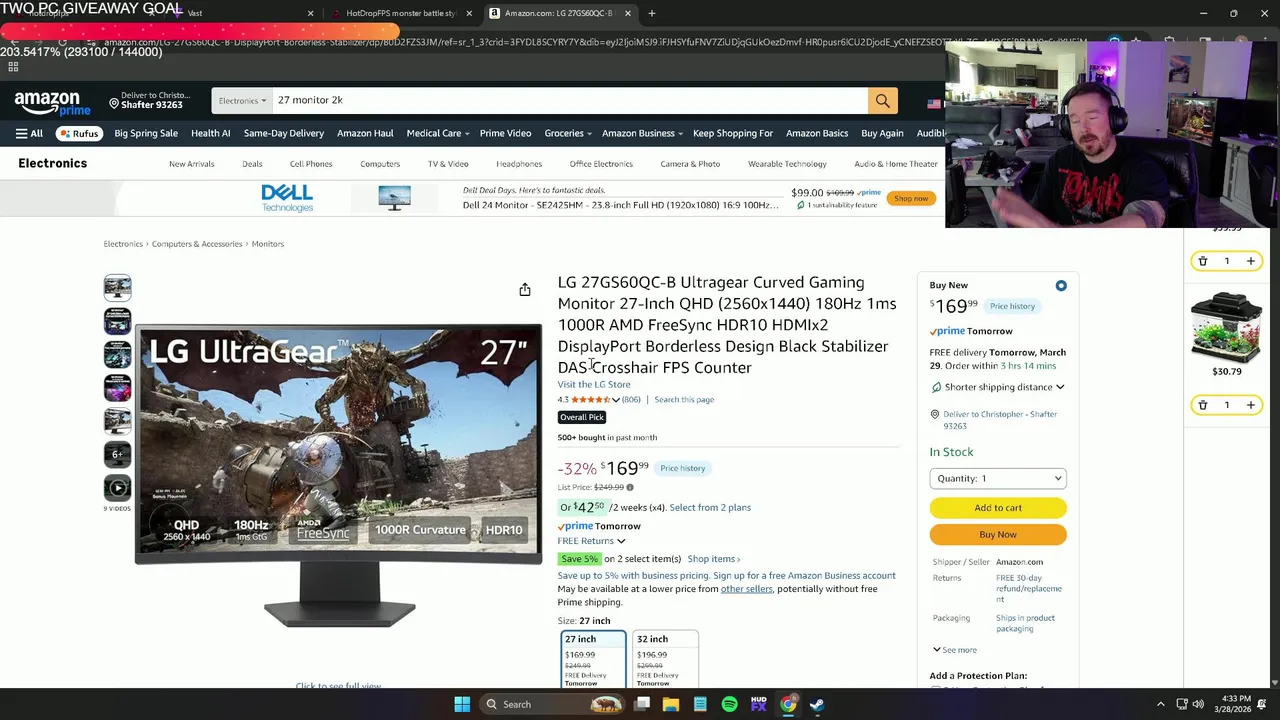Click into the Amazon search field
Image resolution: width=1280 pixels, height=720 pixels.
pos(570,100)
